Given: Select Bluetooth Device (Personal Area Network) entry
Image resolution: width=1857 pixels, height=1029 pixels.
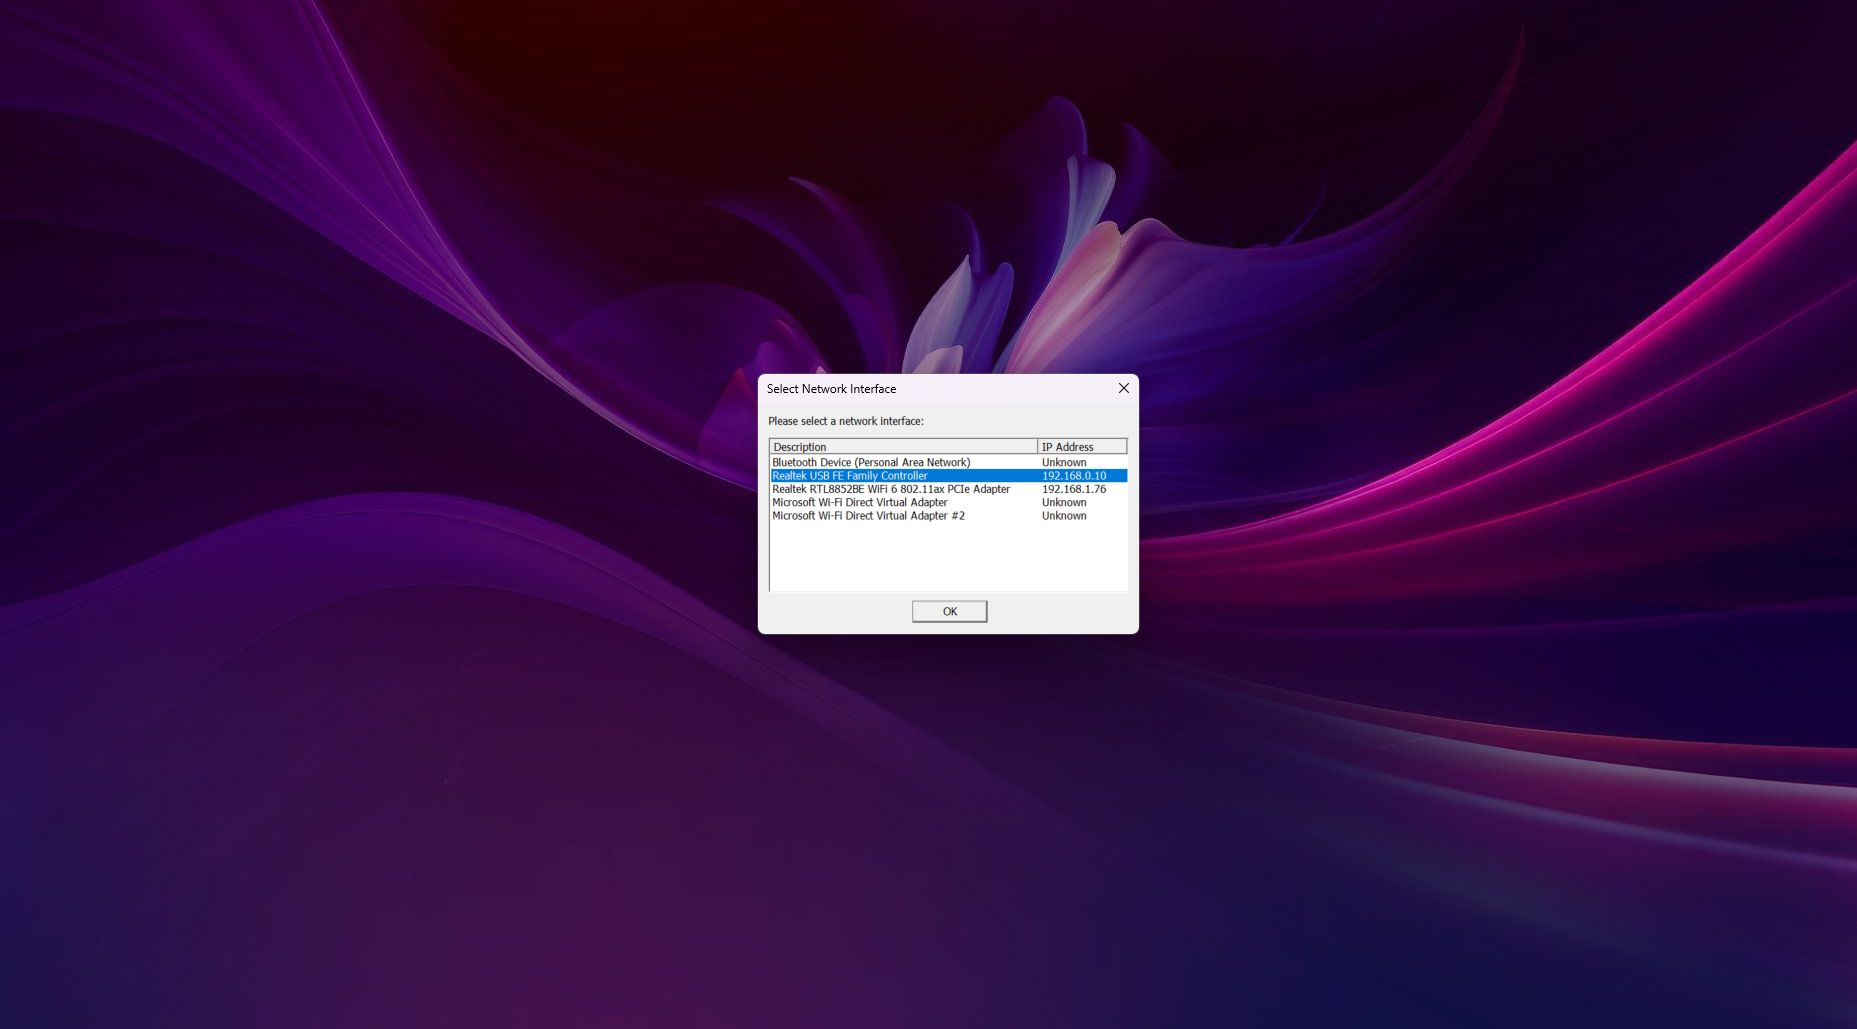Looking at the screenshot, I should pos(870,463).
